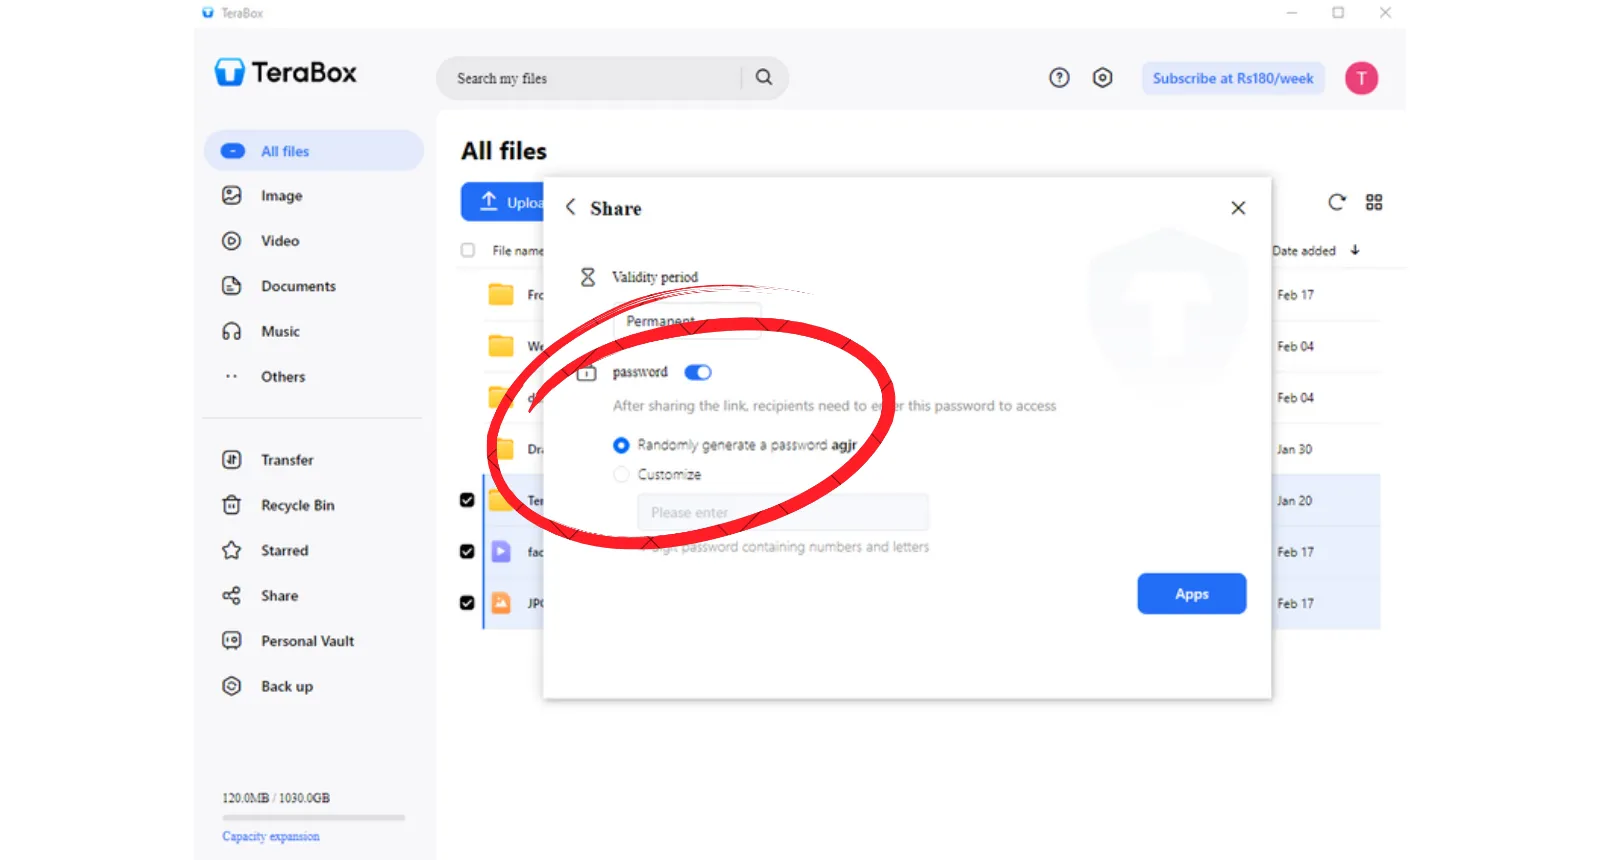The image size is (1600, 860).
Task: Click the search magnifier icon
Action: tap(764, 78)
